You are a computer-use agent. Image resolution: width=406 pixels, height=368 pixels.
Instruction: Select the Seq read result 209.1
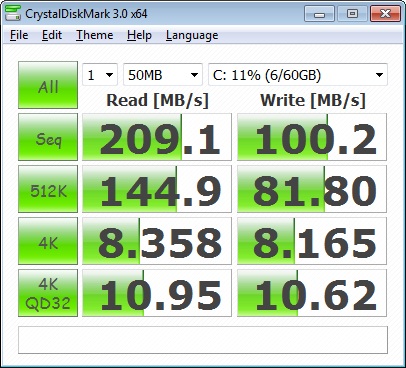coord(157,137)
